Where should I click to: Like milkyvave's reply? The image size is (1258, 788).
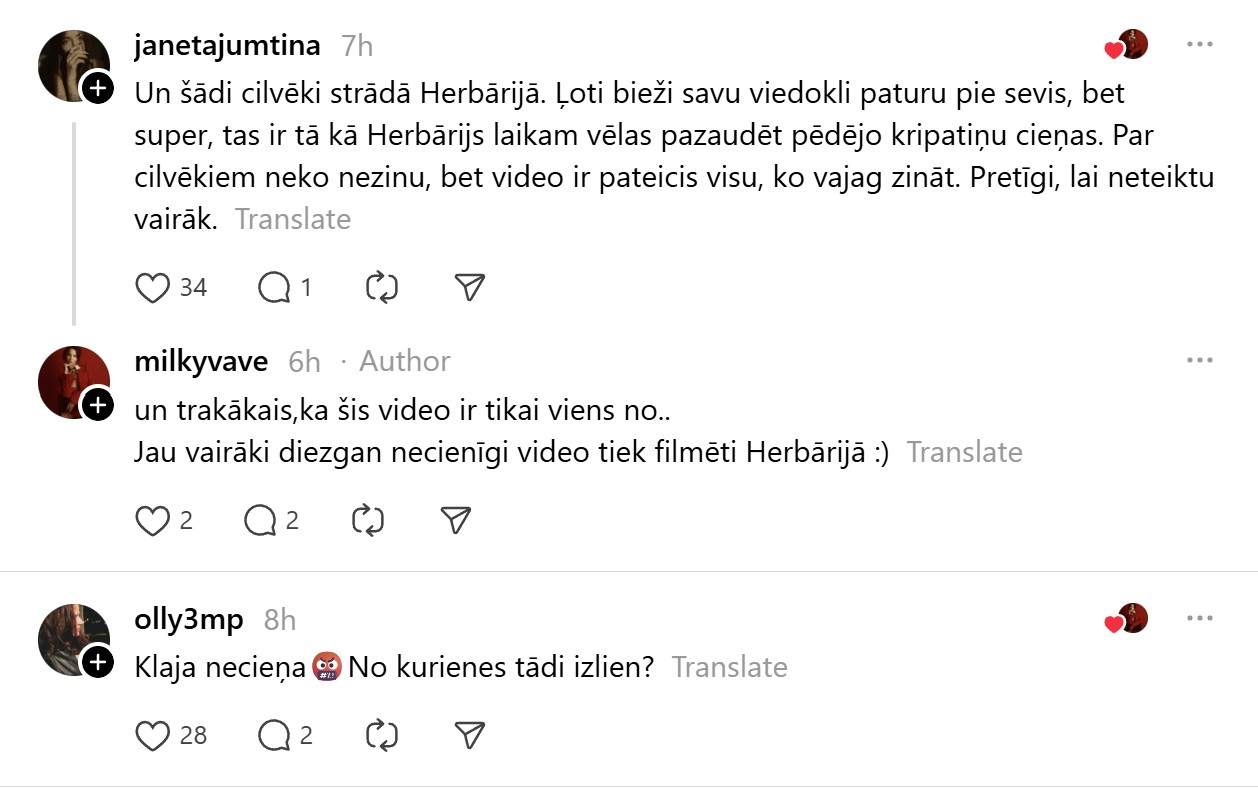(x=153, y=520)
